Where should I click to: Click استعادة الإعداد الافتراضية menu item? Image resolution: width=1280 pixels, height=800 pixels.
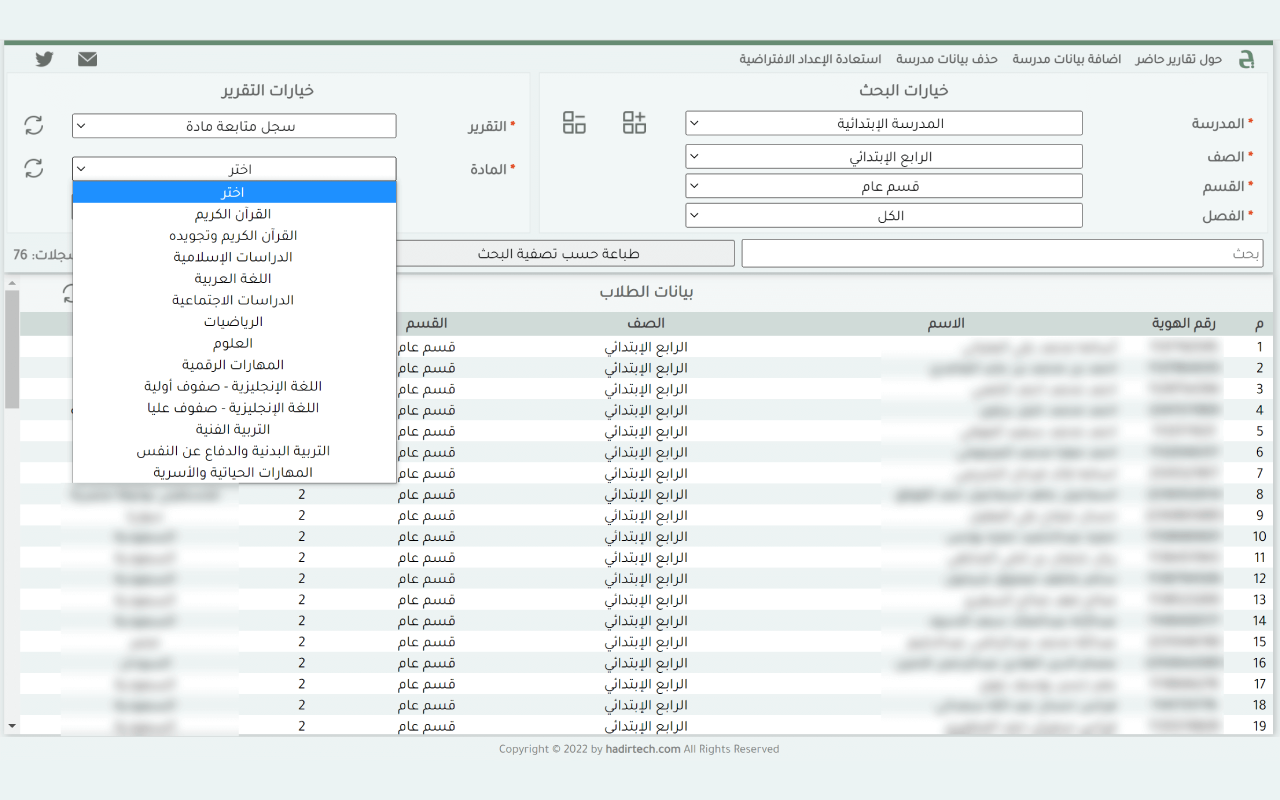coord(810,59)
